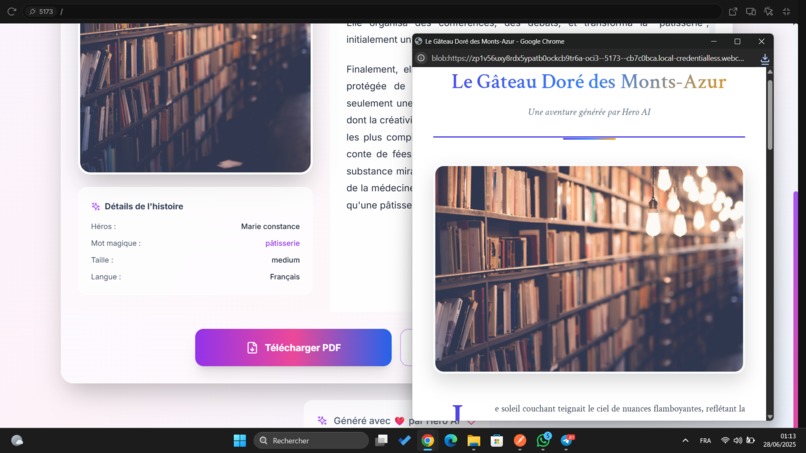Click the language value "Français"
The image size is (806, 453).
point(285,277)
